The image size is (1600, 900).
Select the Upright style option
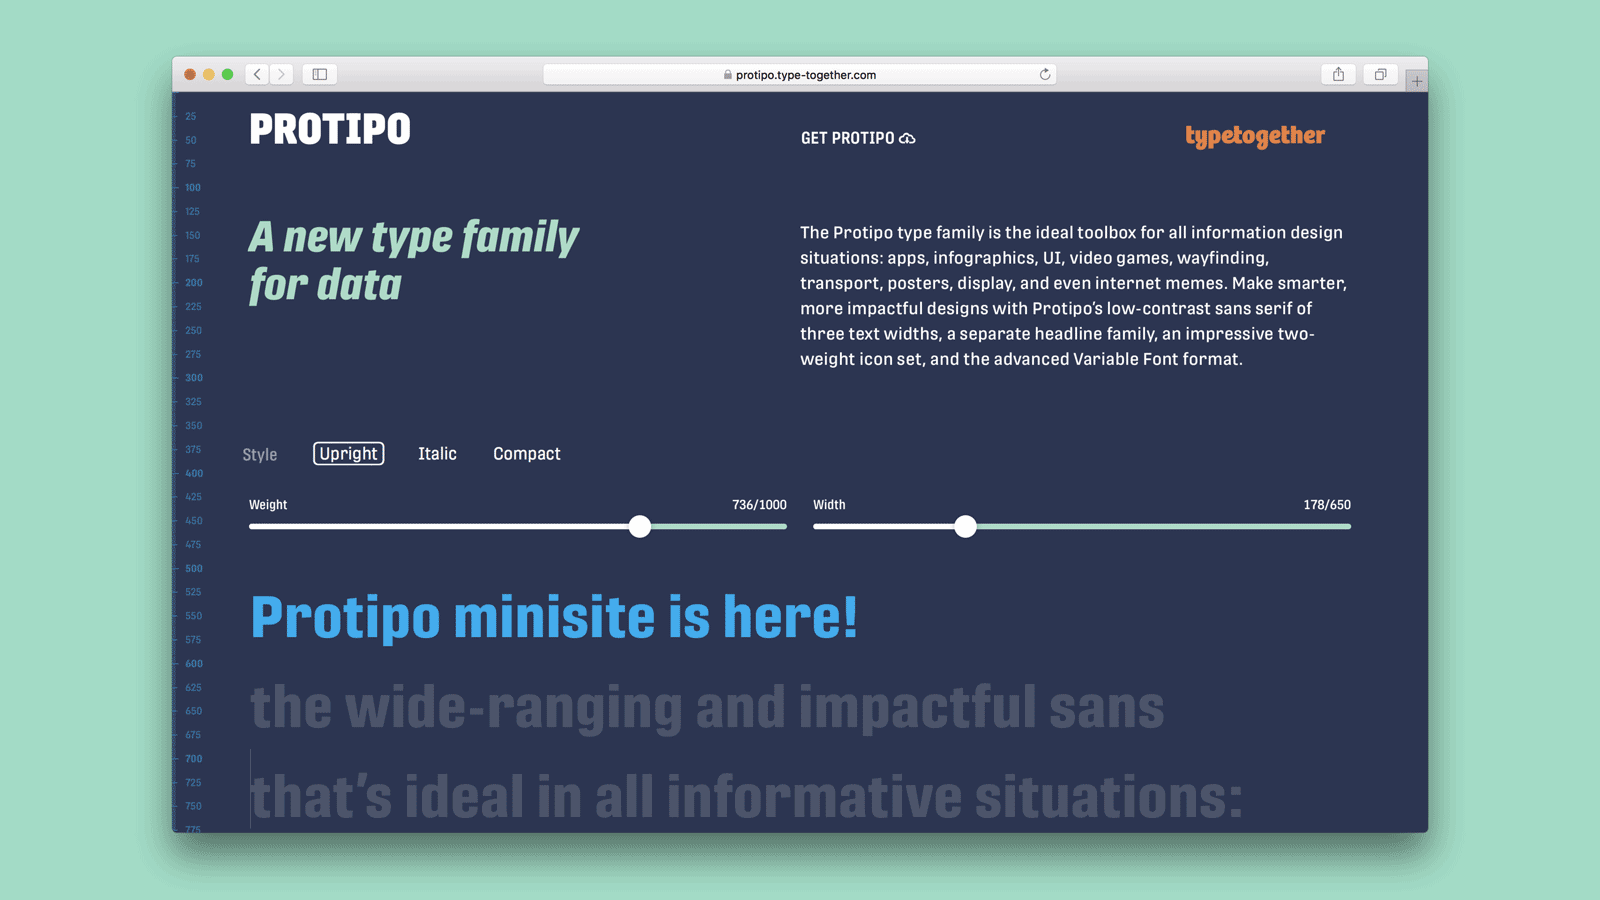(x=348, y=453)
